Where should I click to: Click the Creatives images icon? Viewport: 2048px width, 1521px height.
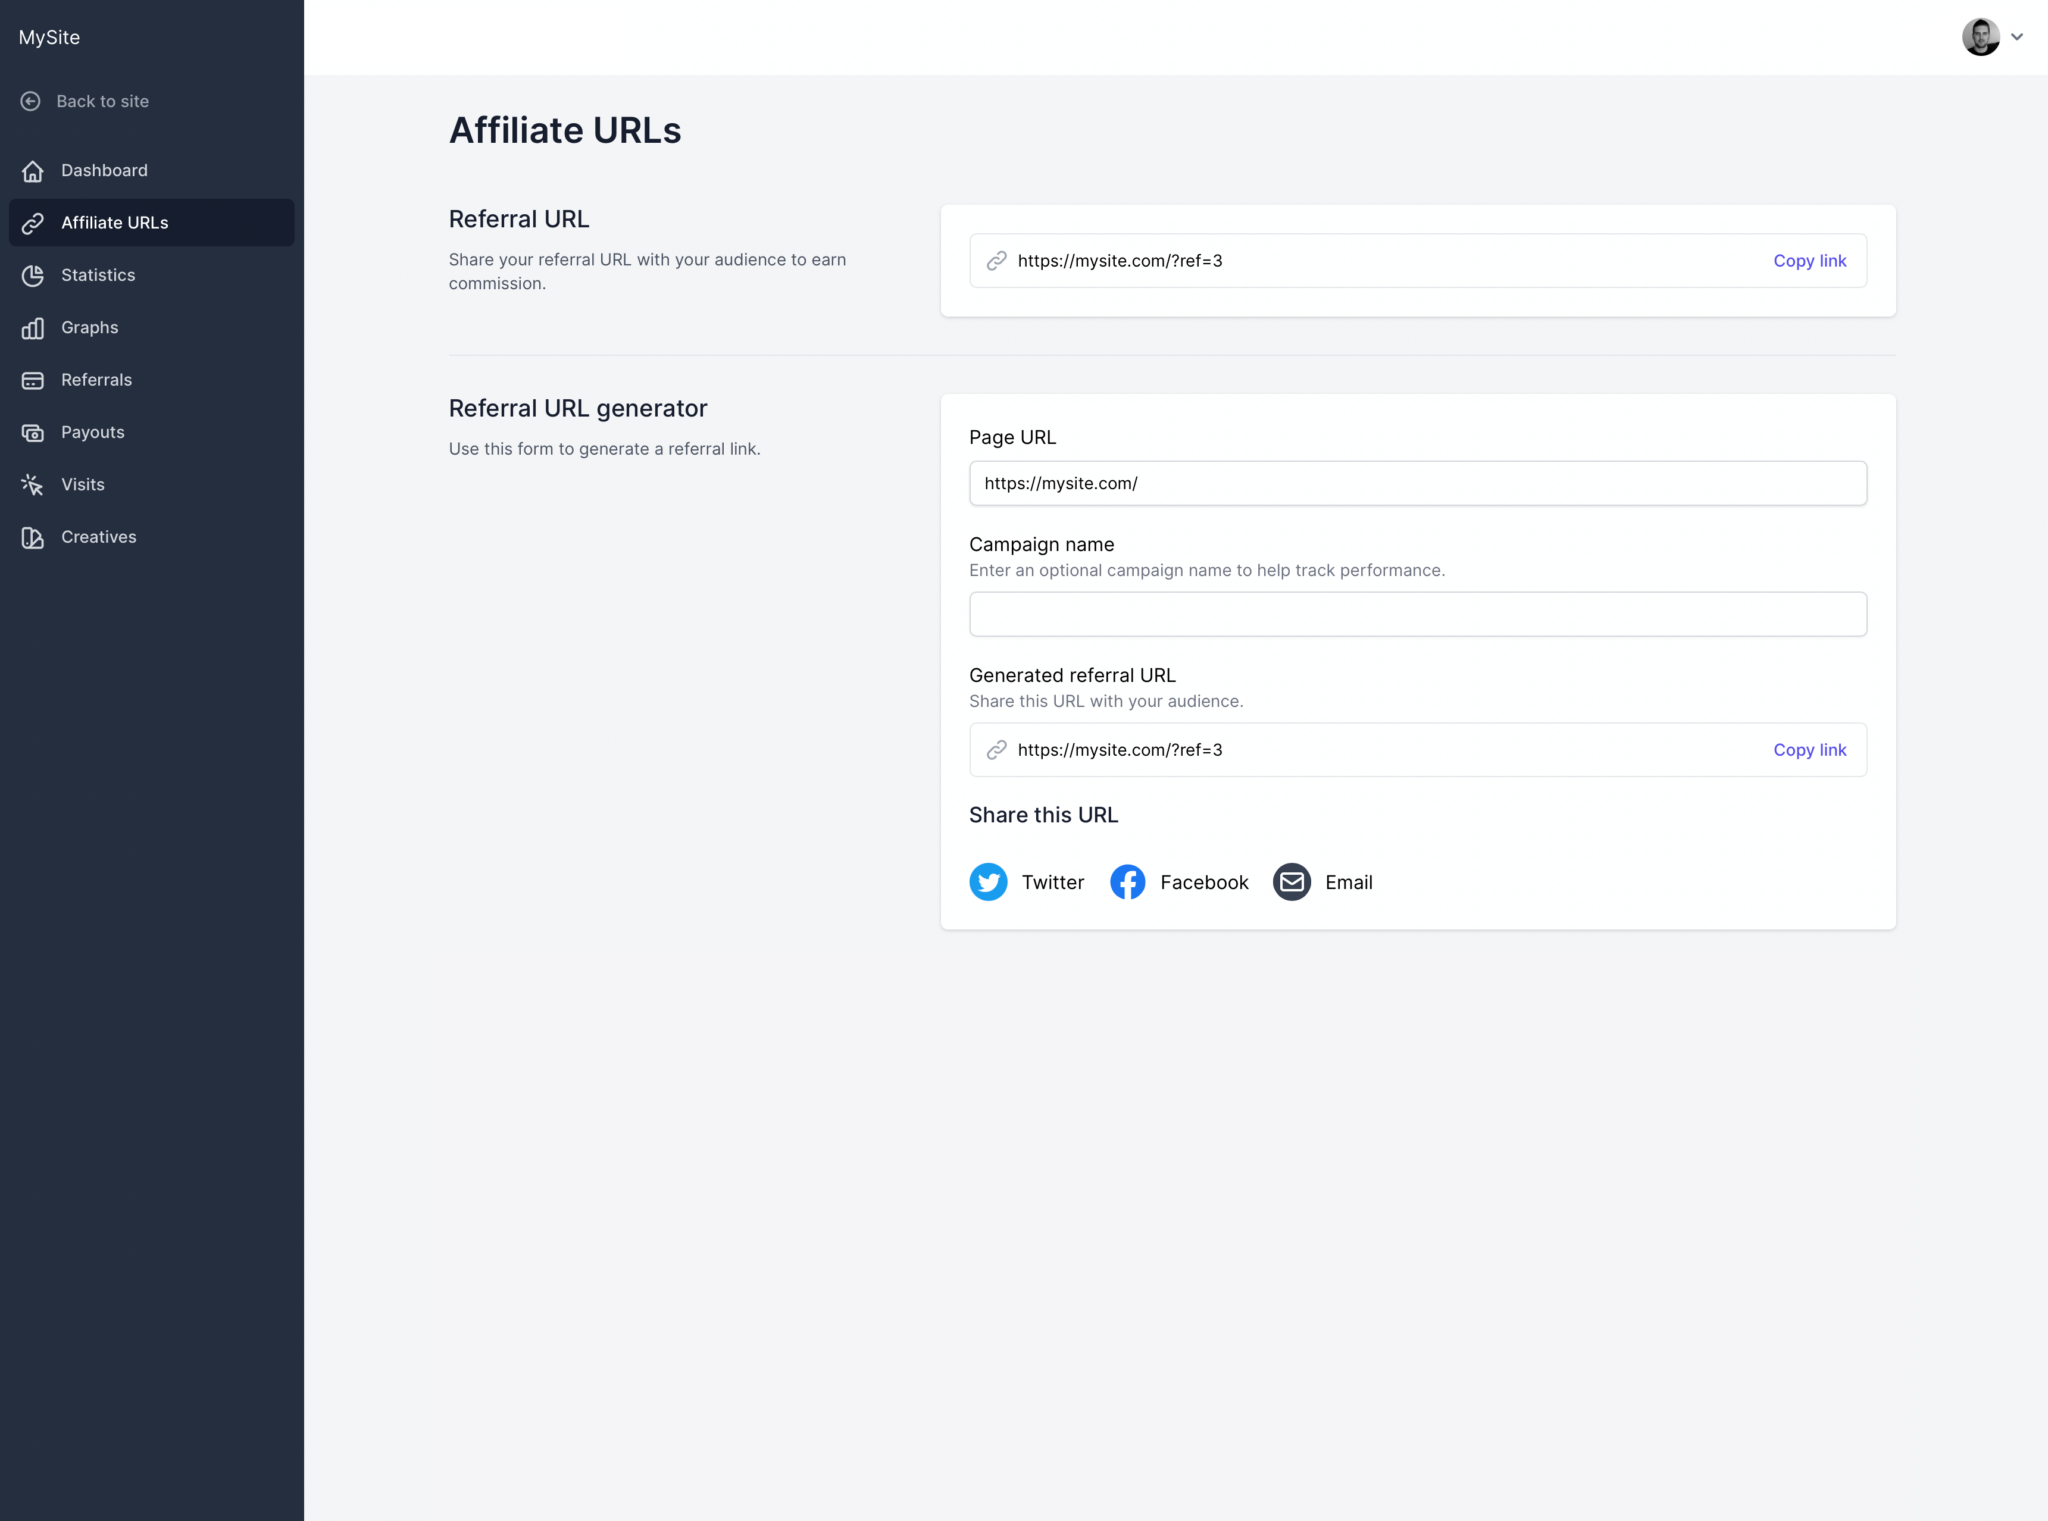click(x=34, y=537)
